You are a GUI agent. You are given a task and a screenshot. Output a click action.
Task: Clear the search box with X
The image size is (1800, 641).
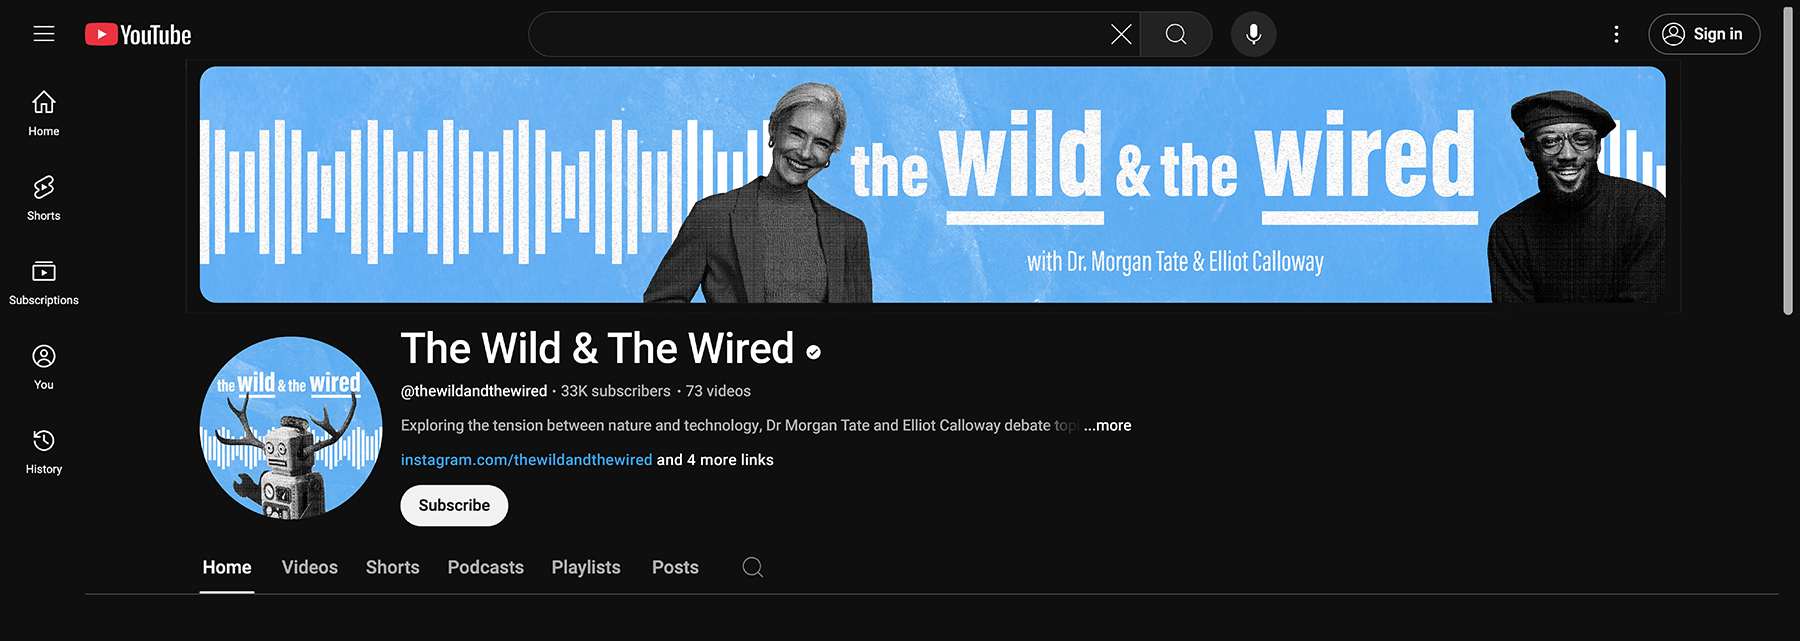(x=1121, y=35)
